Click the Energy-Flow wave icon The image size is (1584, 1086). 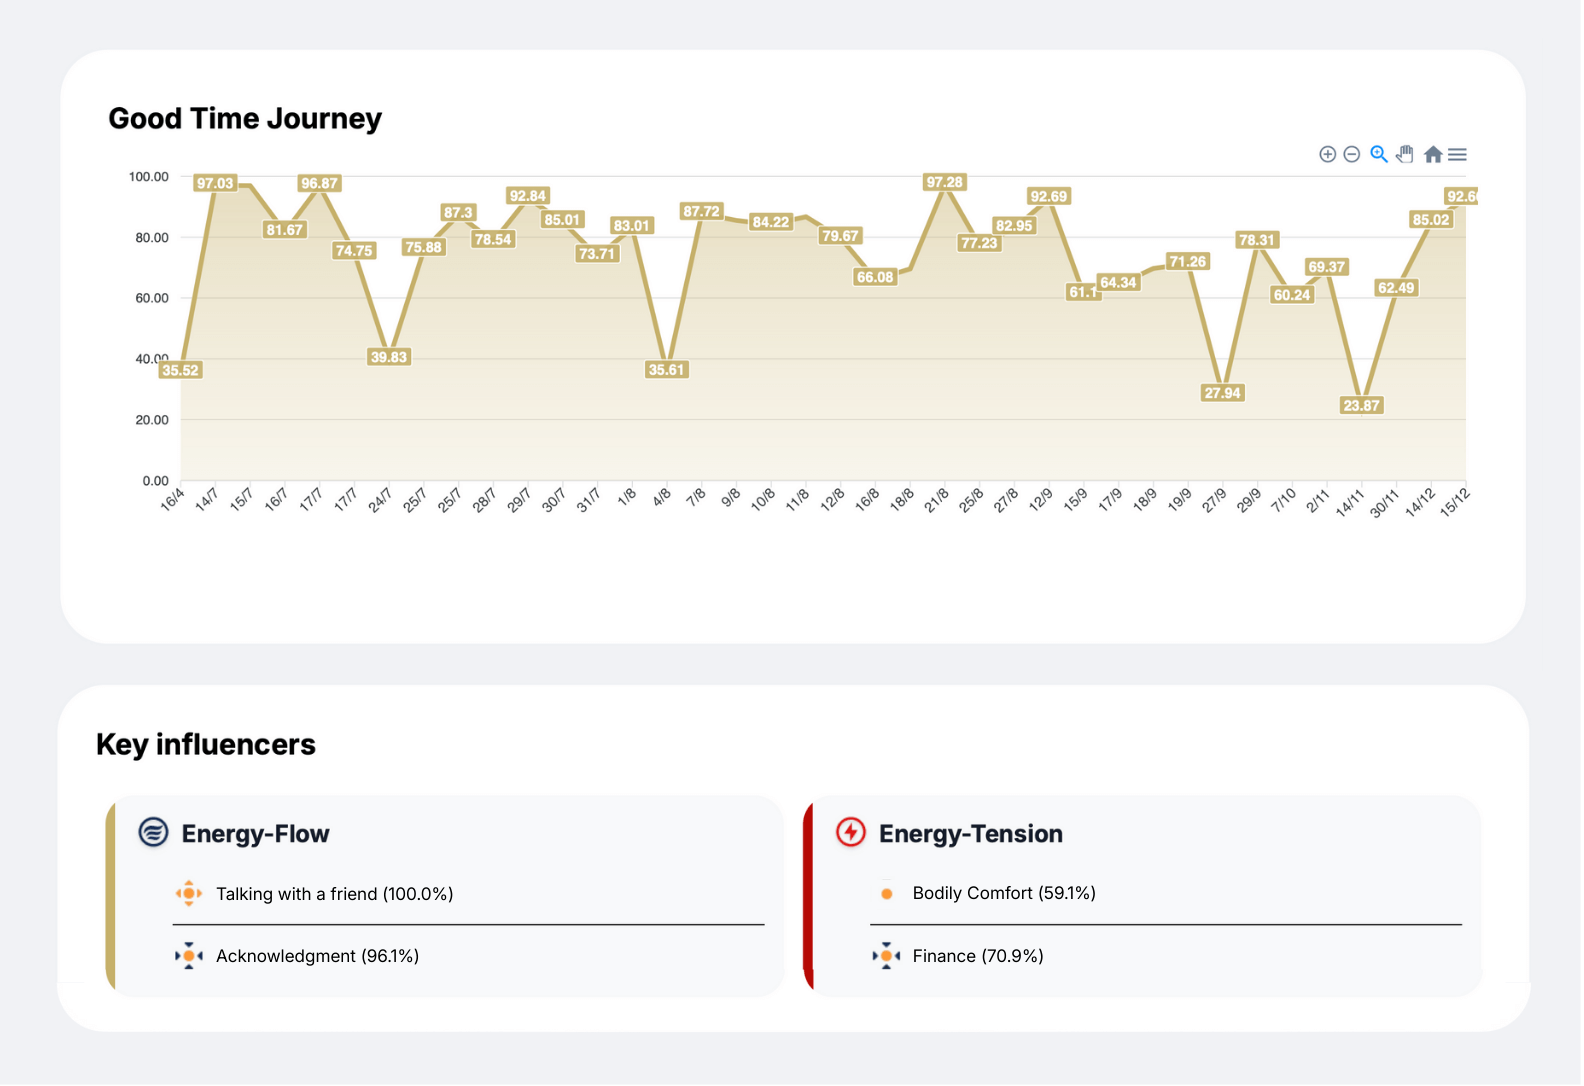click(153, 832)
